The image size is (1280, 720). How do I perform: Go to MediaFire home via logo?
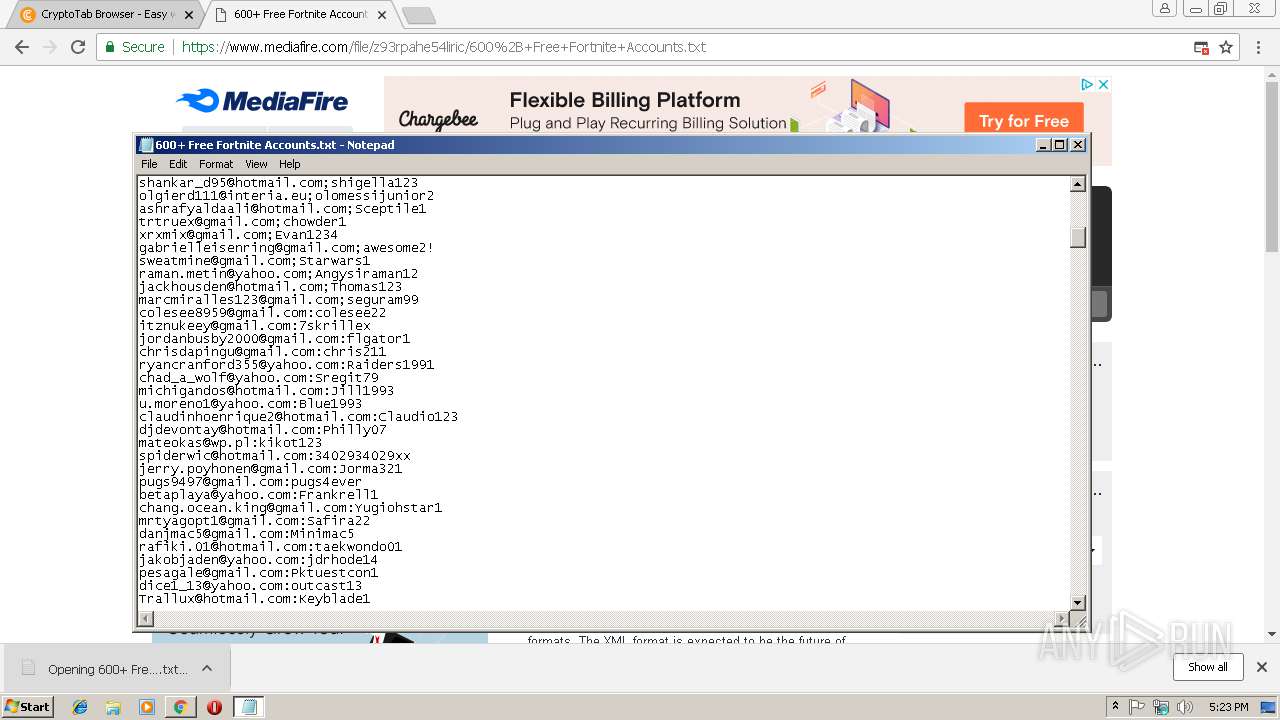tap(262, 101)
